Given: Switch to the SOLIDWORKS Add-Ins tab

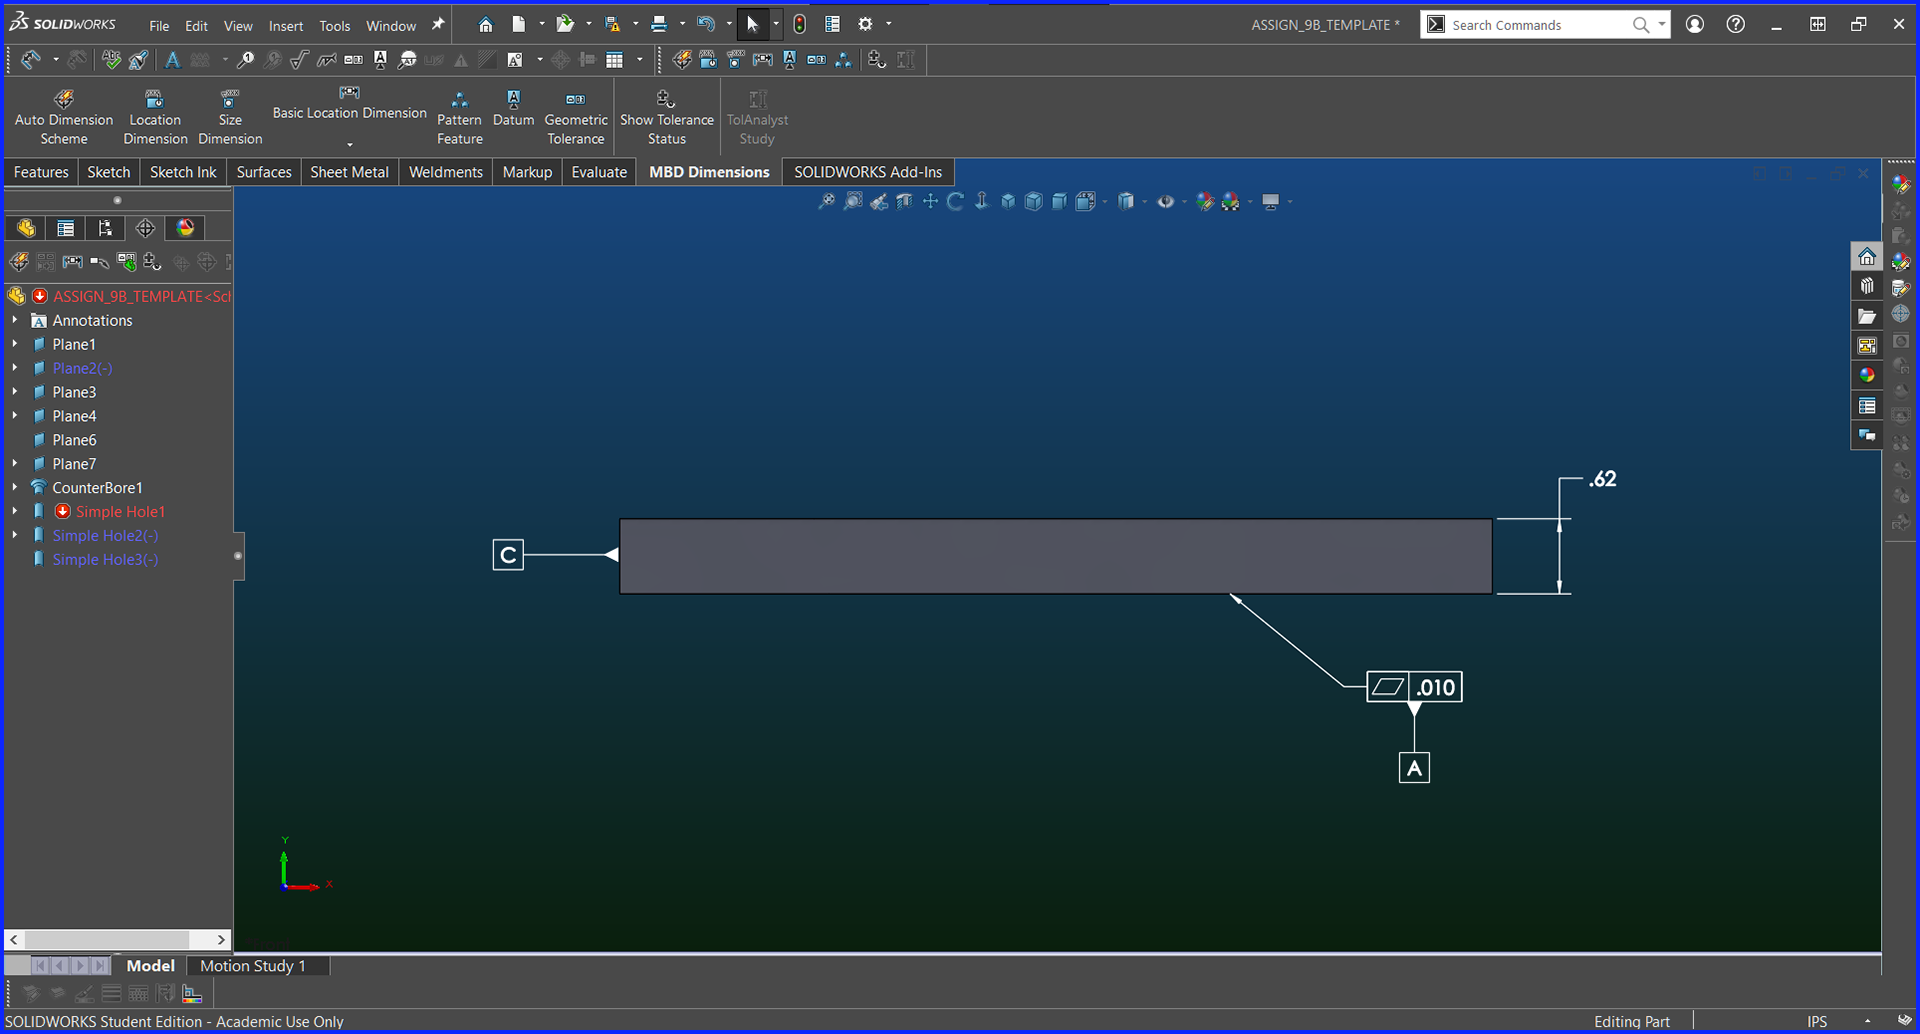Looking at the screenshot, I should (x=868, y=172).
